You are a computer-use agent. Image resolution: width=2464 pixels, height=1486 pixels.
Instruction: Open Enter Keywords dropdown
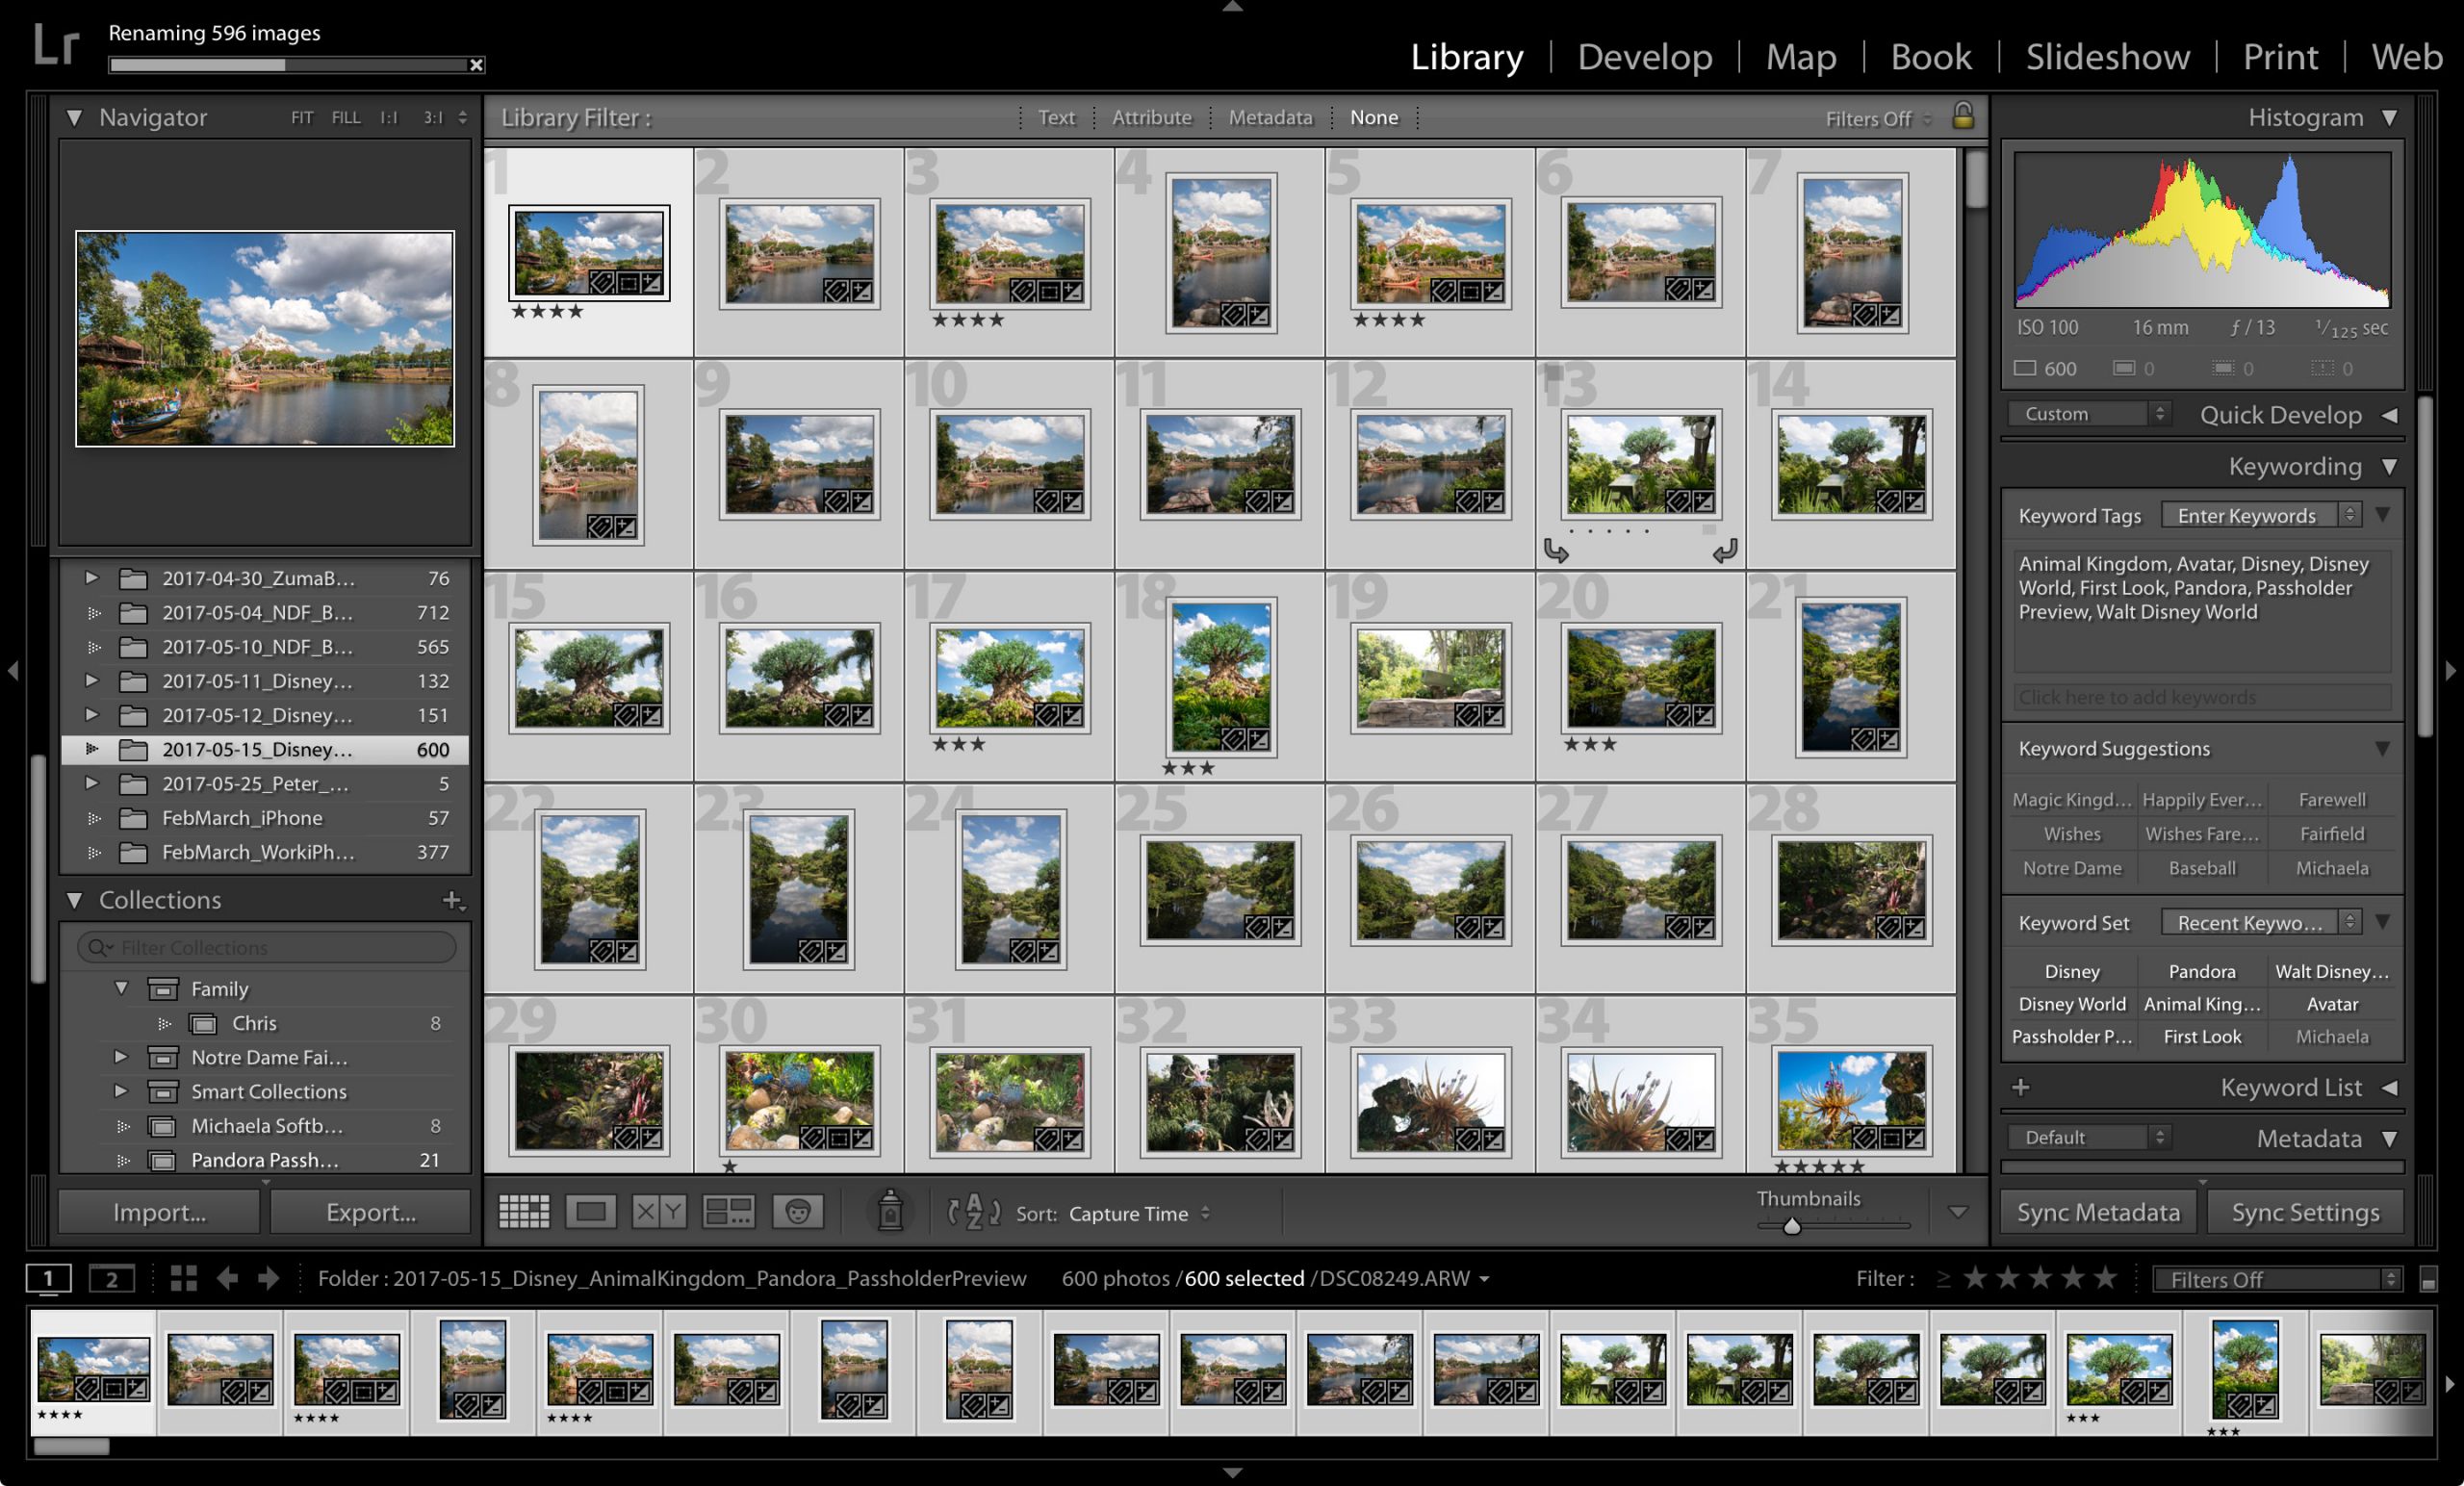(2262, 515)
